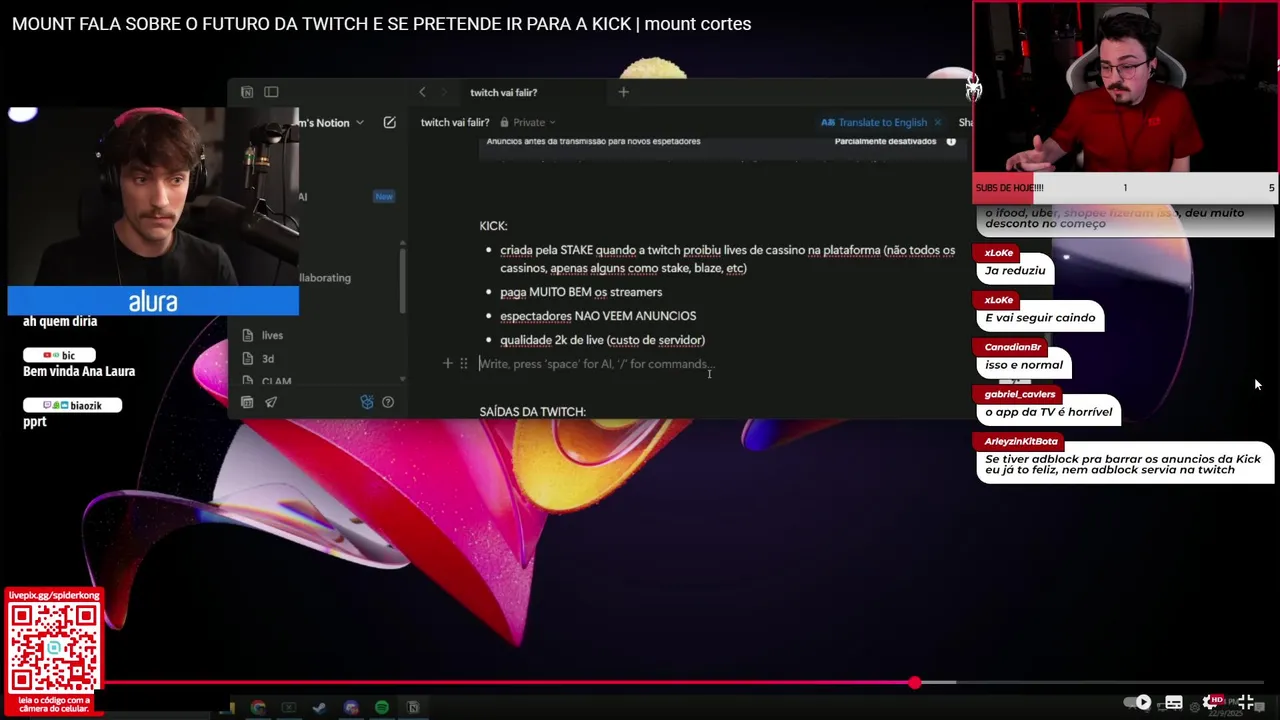Viewport: 1280px width, 720px height.
Task: Click 'Bem vinda Ana Laura' chat message
Action: point(79,371)
